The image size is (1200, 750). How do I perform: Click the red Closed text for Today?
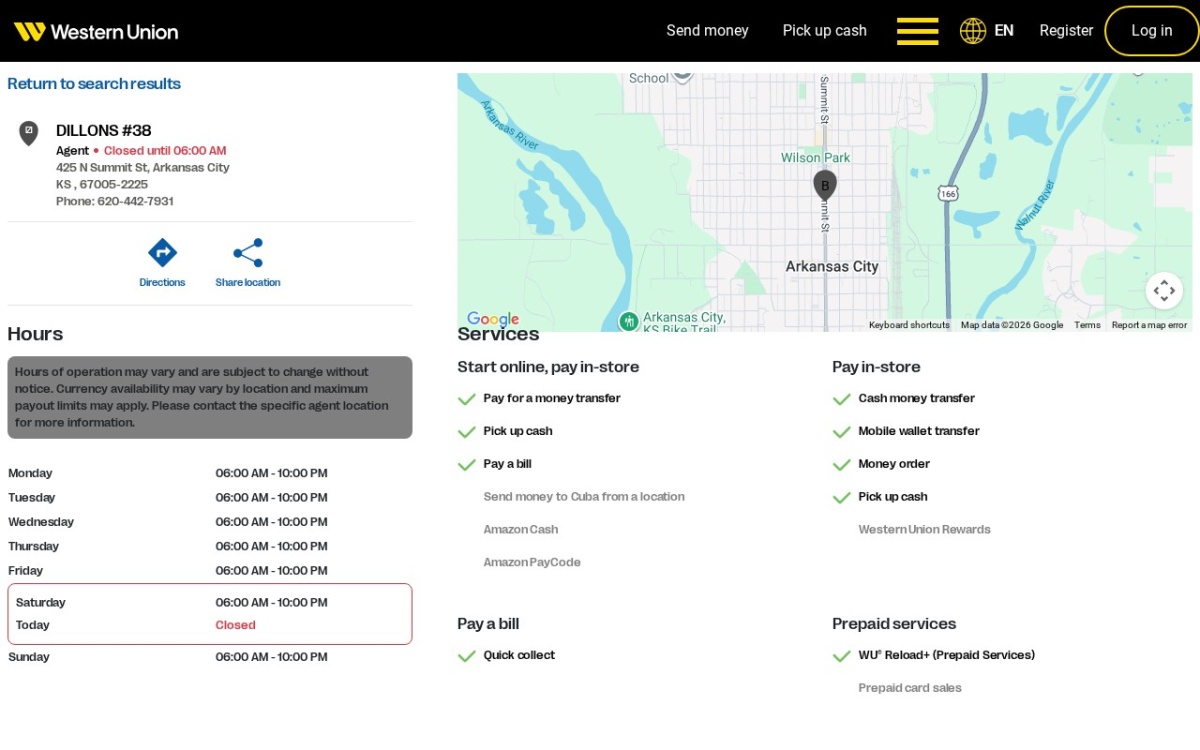(x=235, y=625)
